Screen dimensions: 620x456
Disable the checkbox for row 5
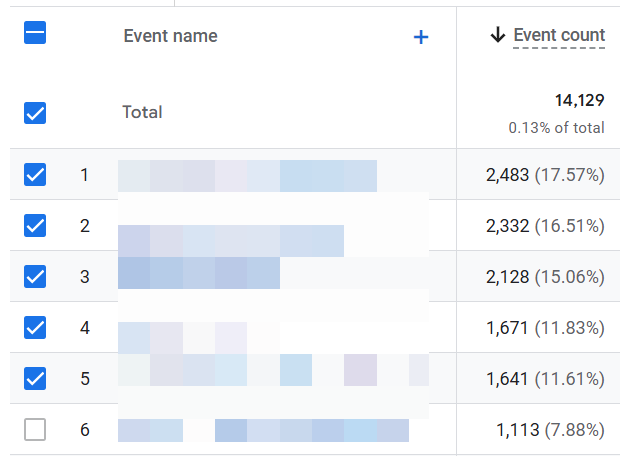35,379
